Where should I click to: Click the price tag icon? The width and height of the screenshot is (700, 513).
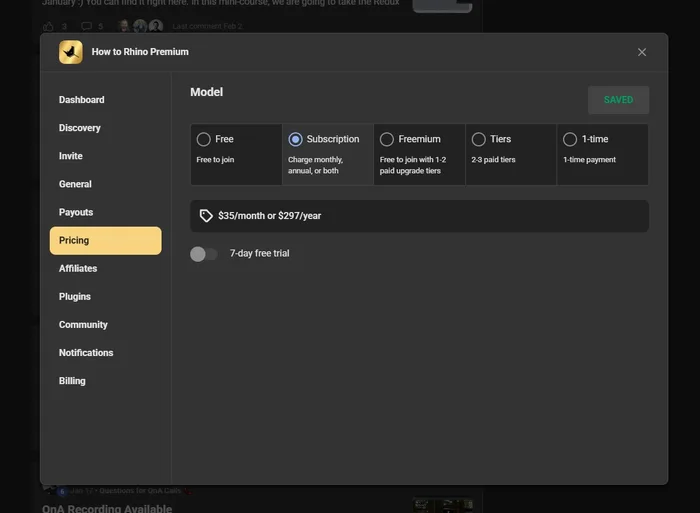click(x=206, y=216)
